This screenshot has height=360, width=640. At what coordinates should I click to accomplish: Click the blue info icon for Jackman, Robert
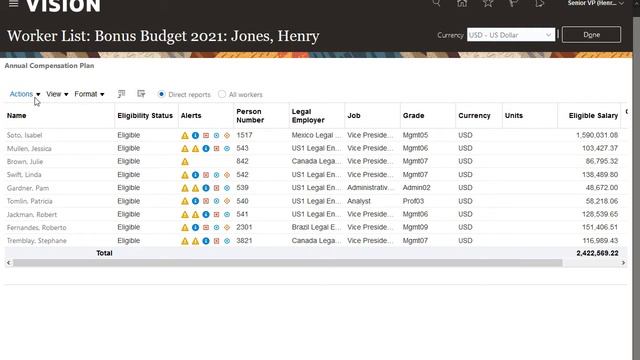(206, 214)
